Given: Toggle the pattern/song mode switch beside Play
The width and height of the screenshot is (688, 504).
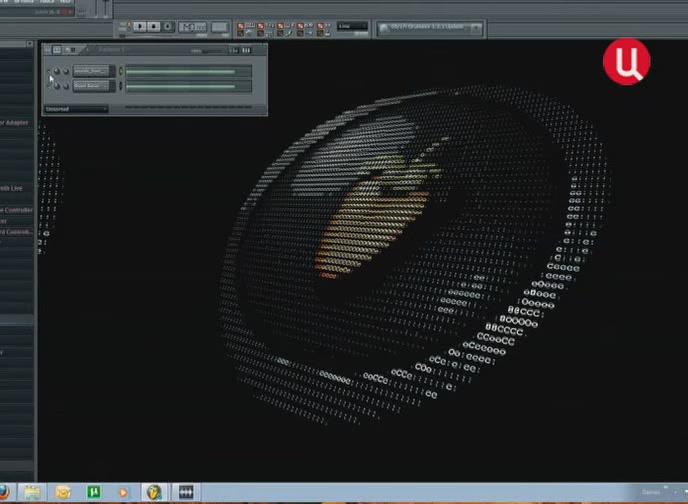Looking at the screenshot, I should point(127,26).
